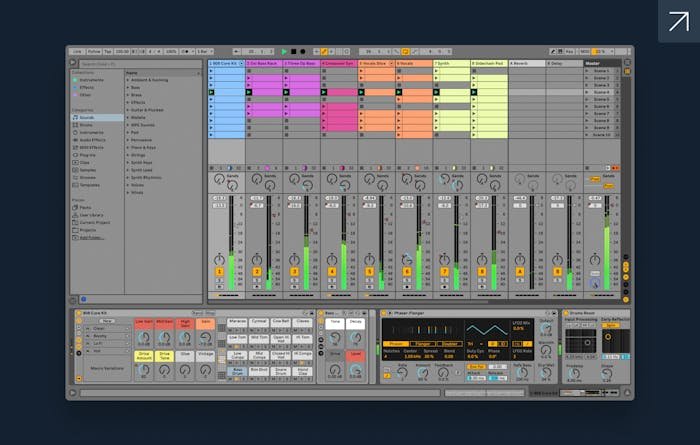Click the round Record button
This screenshot has width=700, height=445.
(x=304, y=51)
